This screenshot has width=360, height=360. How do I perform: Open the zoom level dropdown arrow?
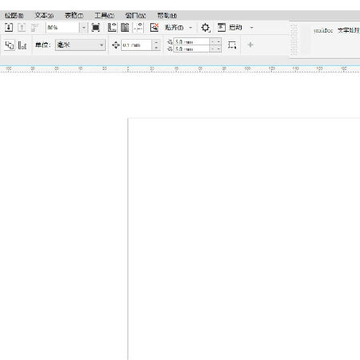84,28
